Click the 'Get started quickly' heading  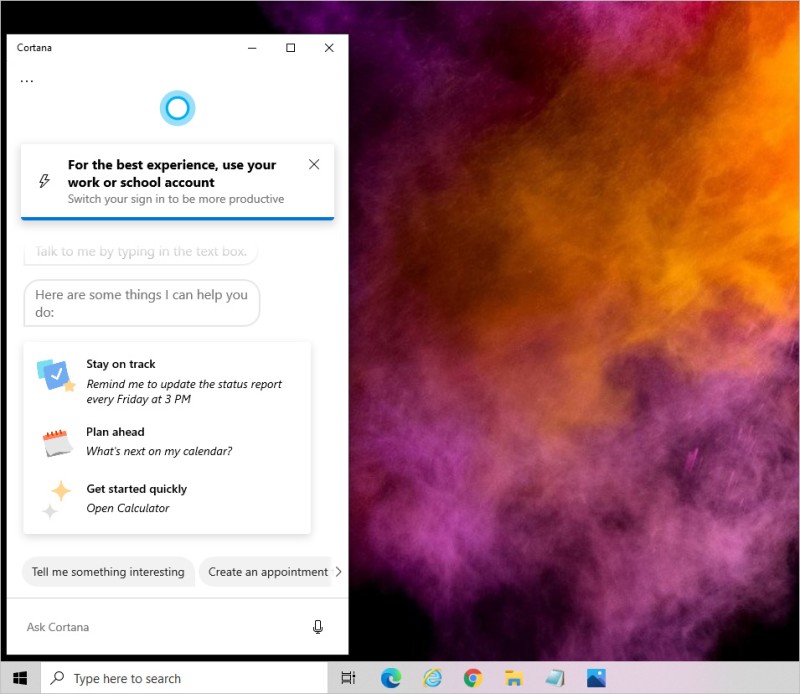click(136, 489)
